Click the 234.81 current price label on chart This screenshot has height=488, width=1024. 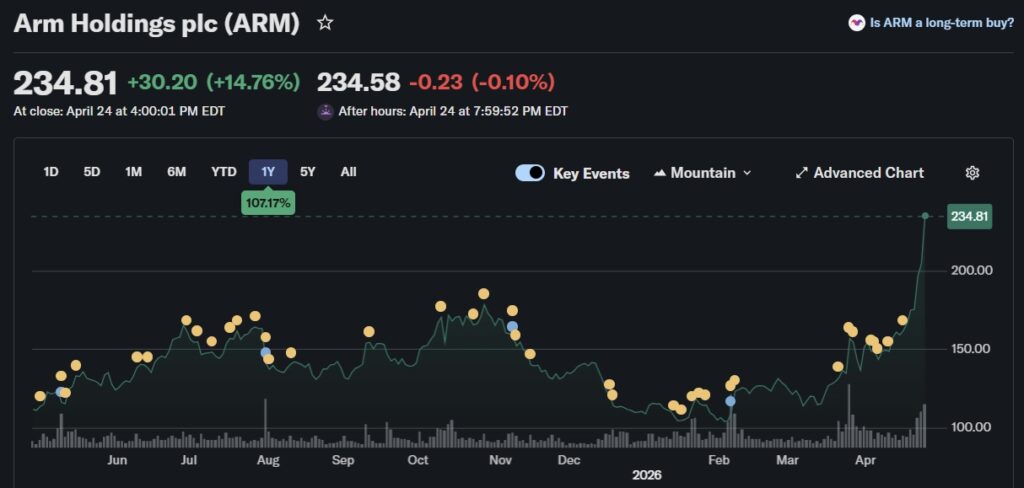[x=969, y=216]
